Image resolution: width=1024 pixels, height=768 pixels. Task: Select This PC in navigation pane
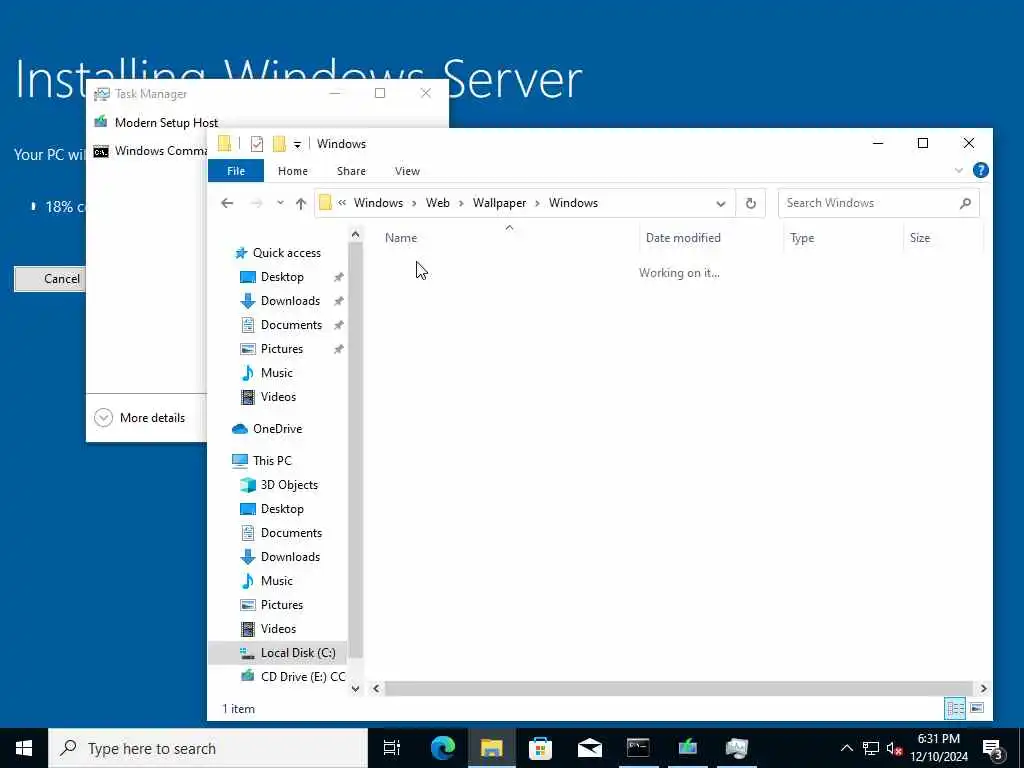[x=272, y=460]
